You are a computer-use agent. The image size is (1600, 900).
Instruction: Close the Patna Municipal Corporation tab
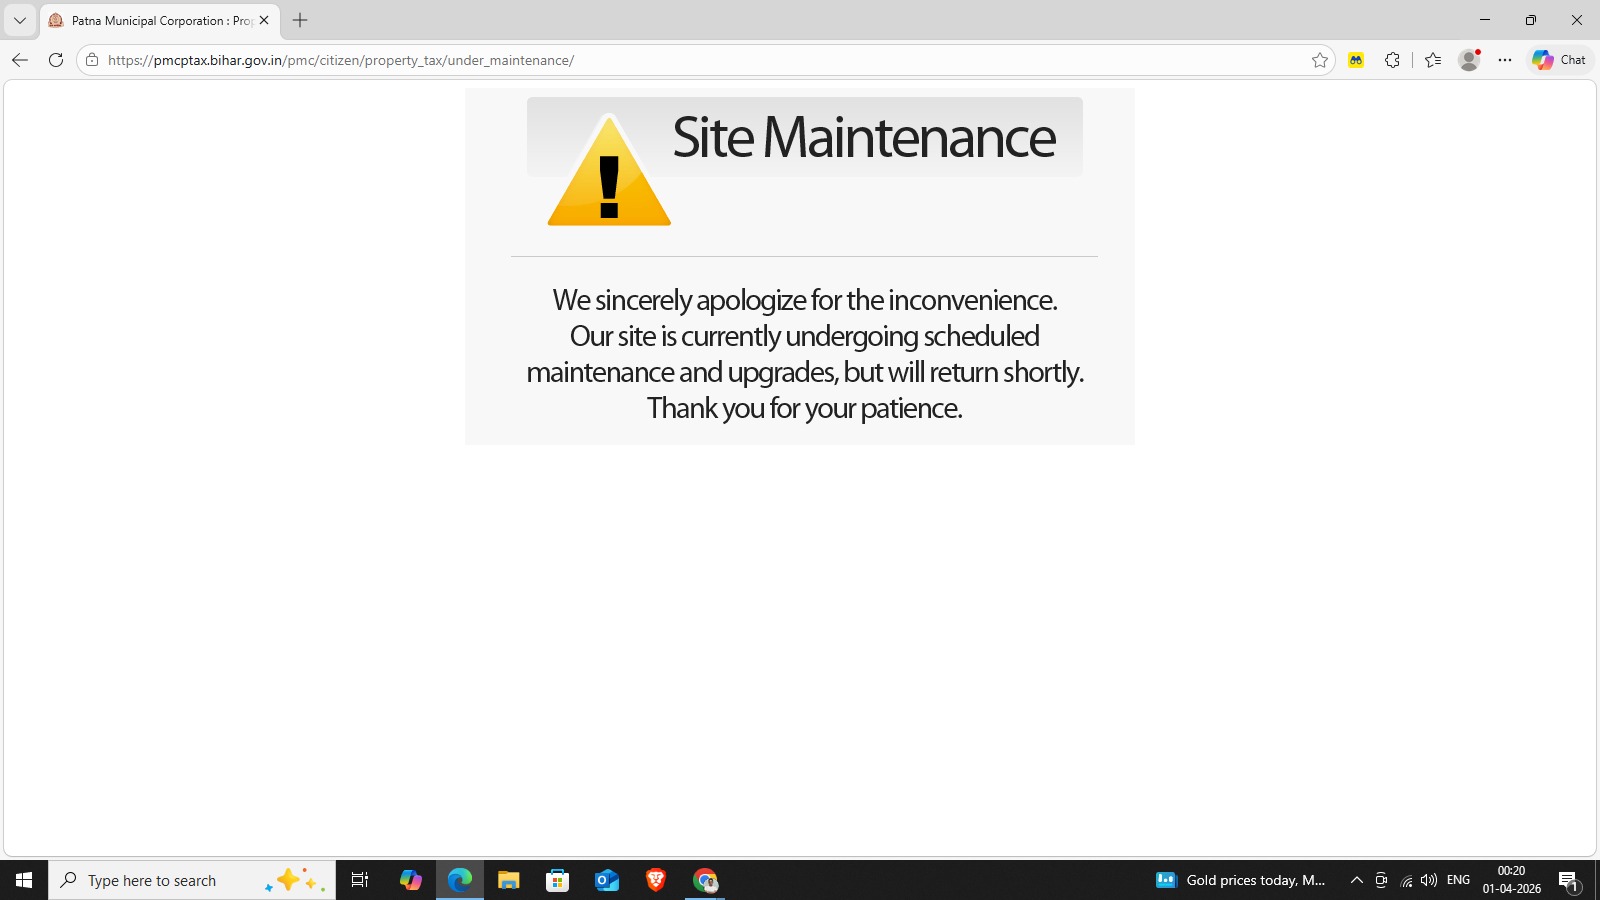(x=264, y=20)
